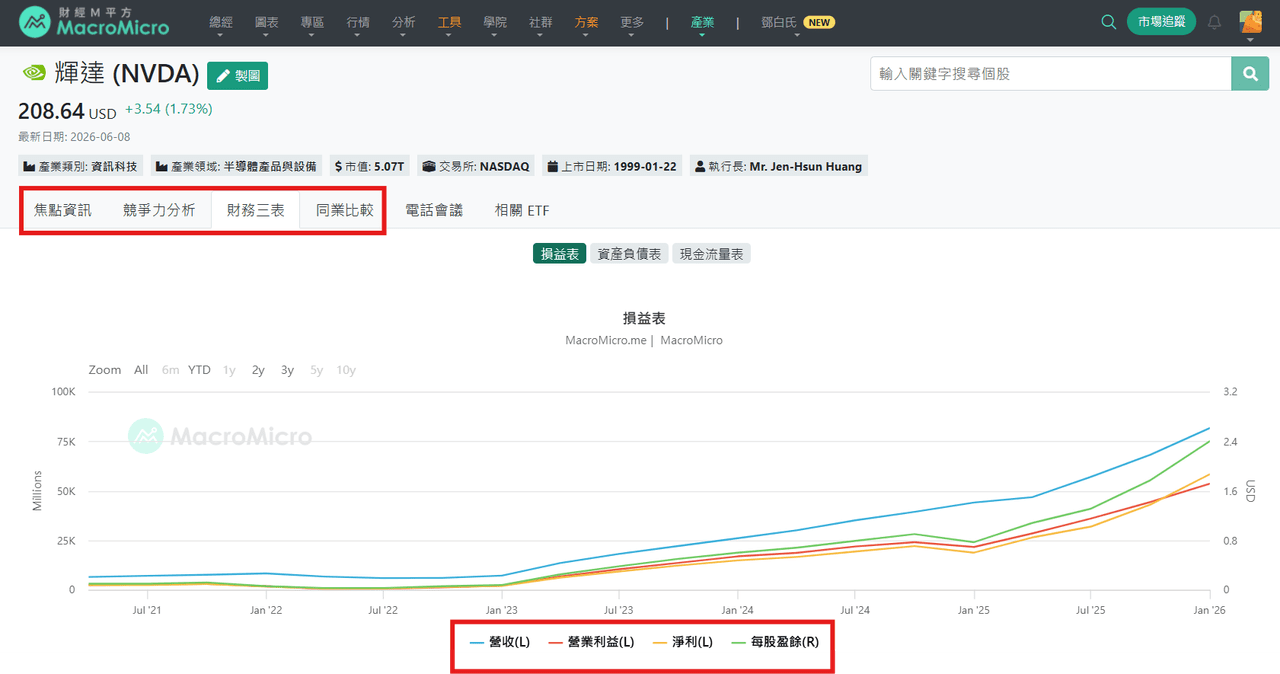Toggle the 淨利(L) legend series

pyautogui.click(x=682, y=642)
